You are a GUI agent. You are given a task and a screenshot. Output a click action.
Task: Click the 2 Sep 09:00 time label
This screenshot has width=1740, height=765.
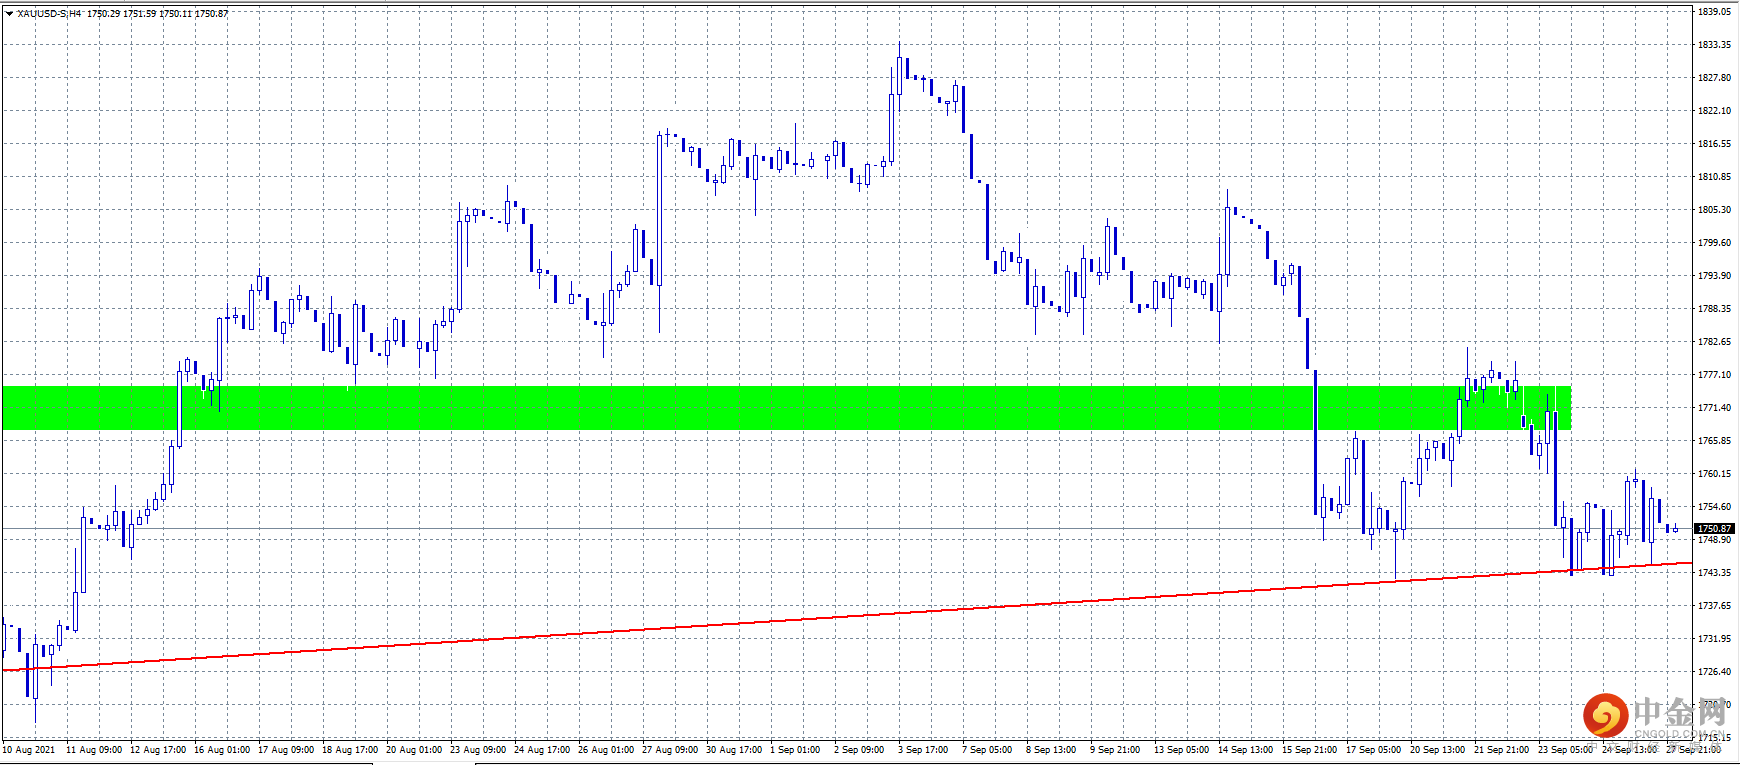pyautogui.click(x=859, y=750)
